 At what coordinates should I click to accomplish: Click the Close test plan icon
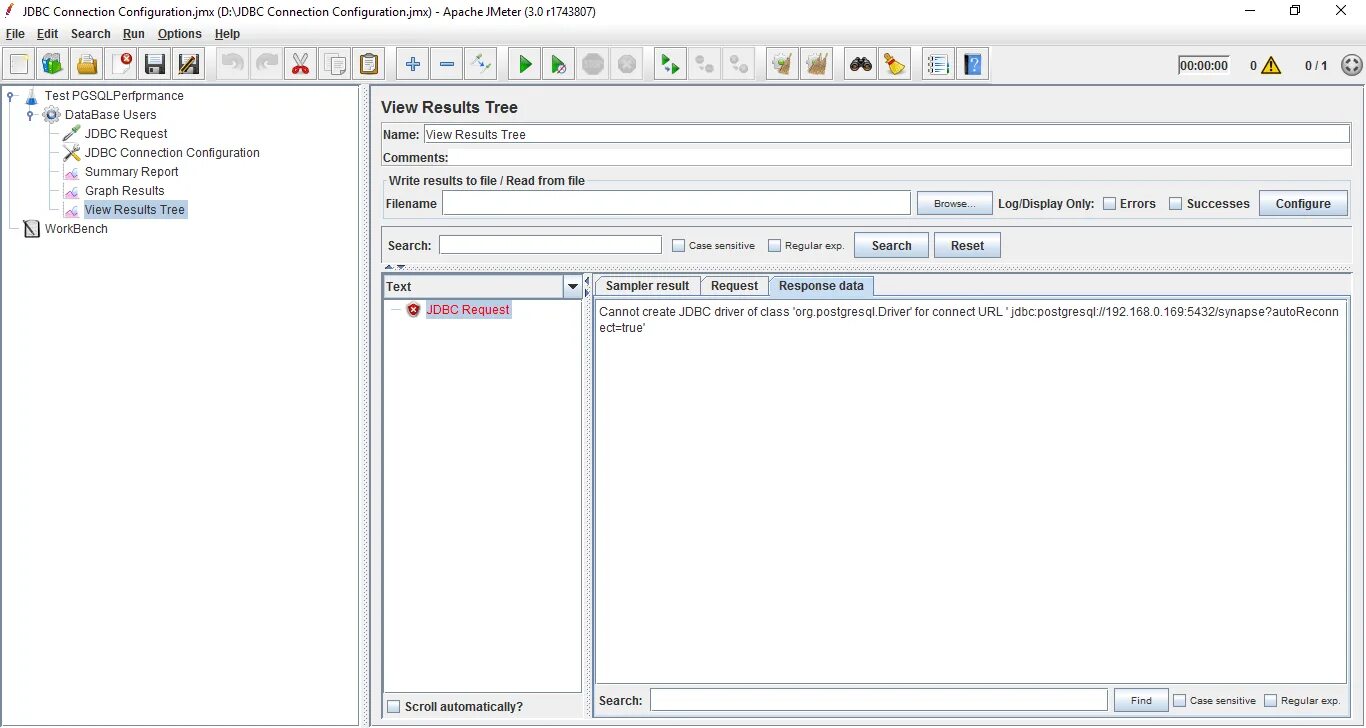[121, 65]
